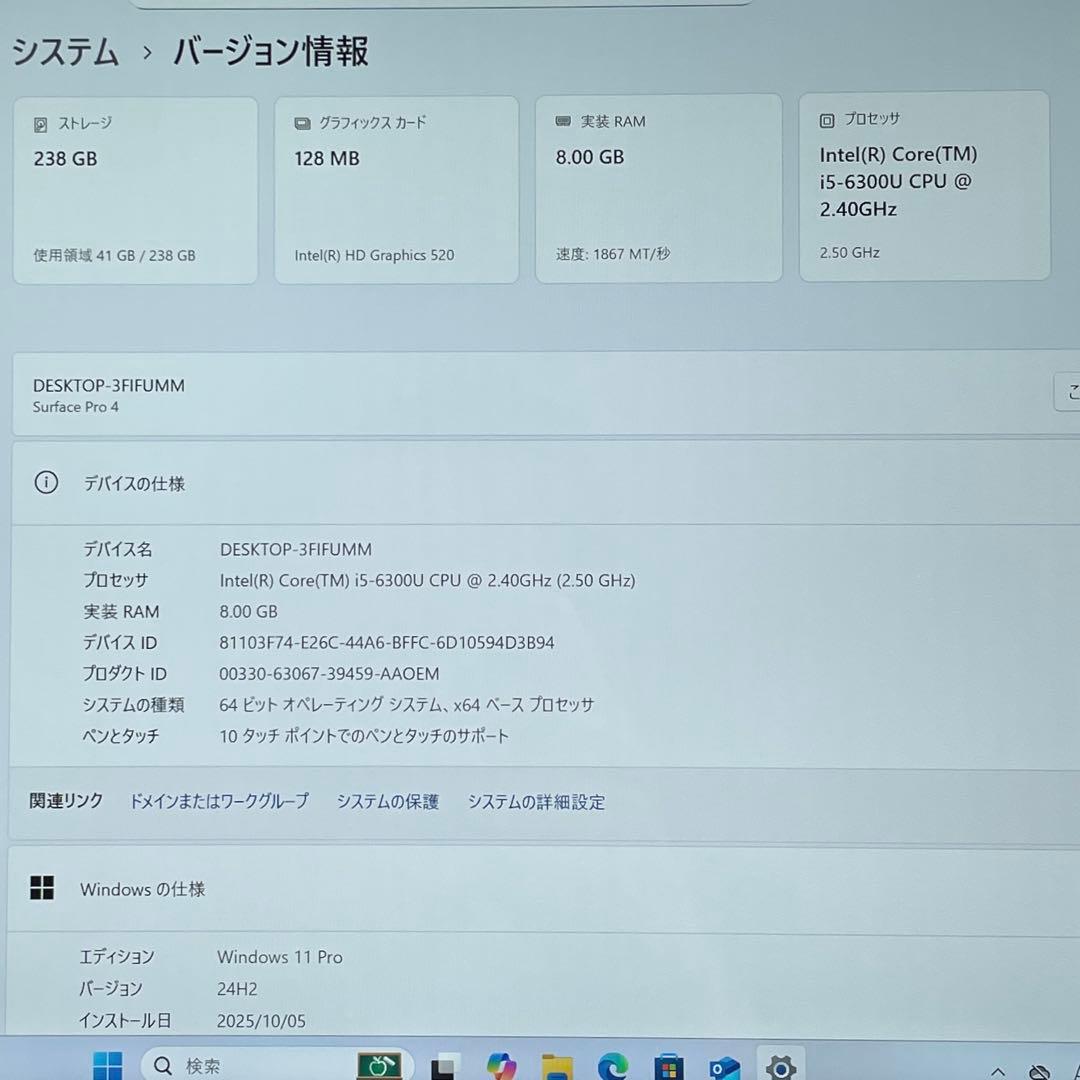
Task: Open the システムの詳細設定 link
Action: tap(536, 801)
